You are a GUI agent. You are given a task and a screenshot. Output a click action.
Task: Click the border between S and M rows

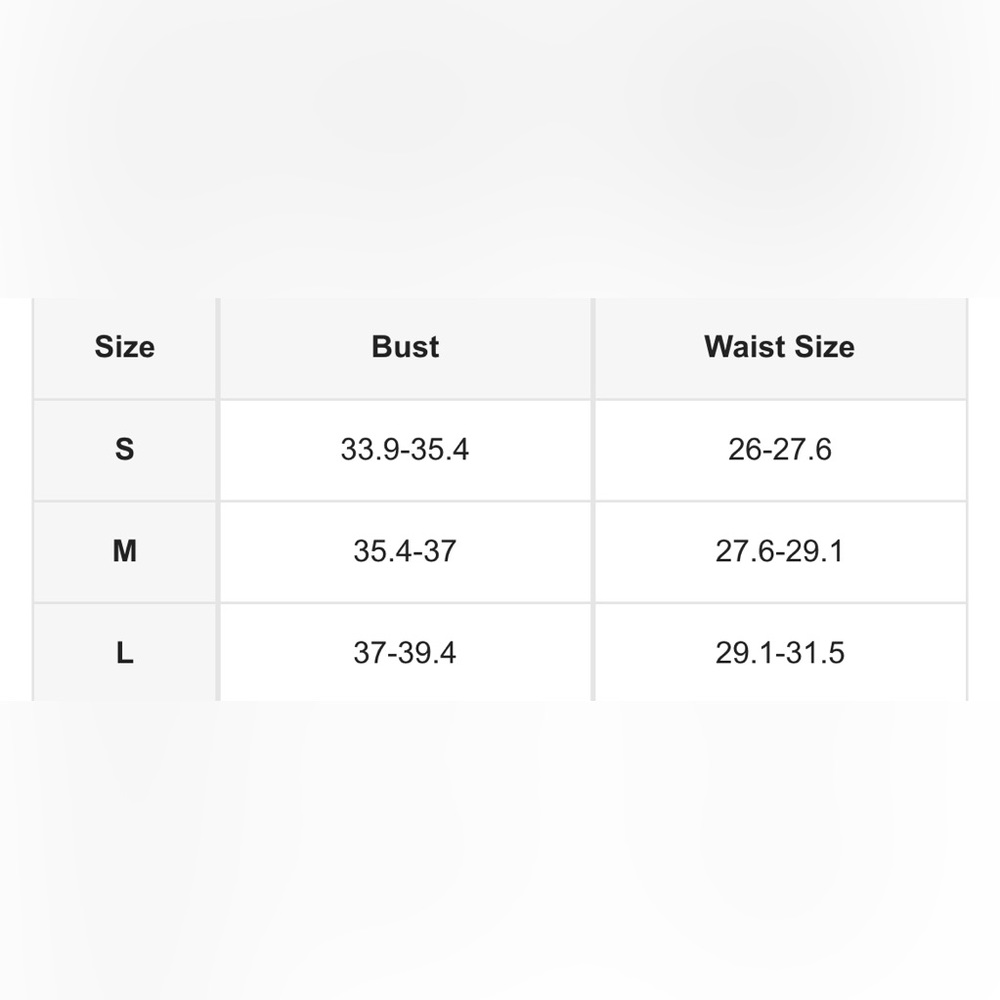click(x=500, y=501)
